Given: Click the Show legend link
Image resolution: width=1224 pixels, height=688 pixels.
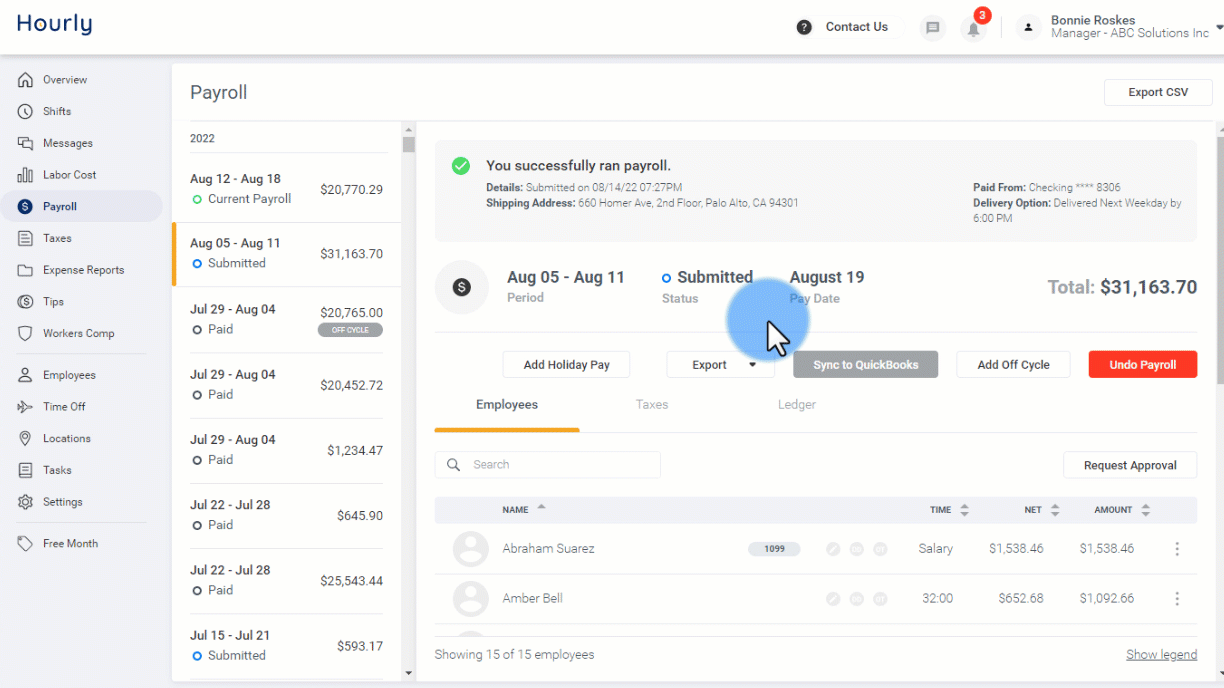Looking at the screenshot, I should click(1161, 655).
